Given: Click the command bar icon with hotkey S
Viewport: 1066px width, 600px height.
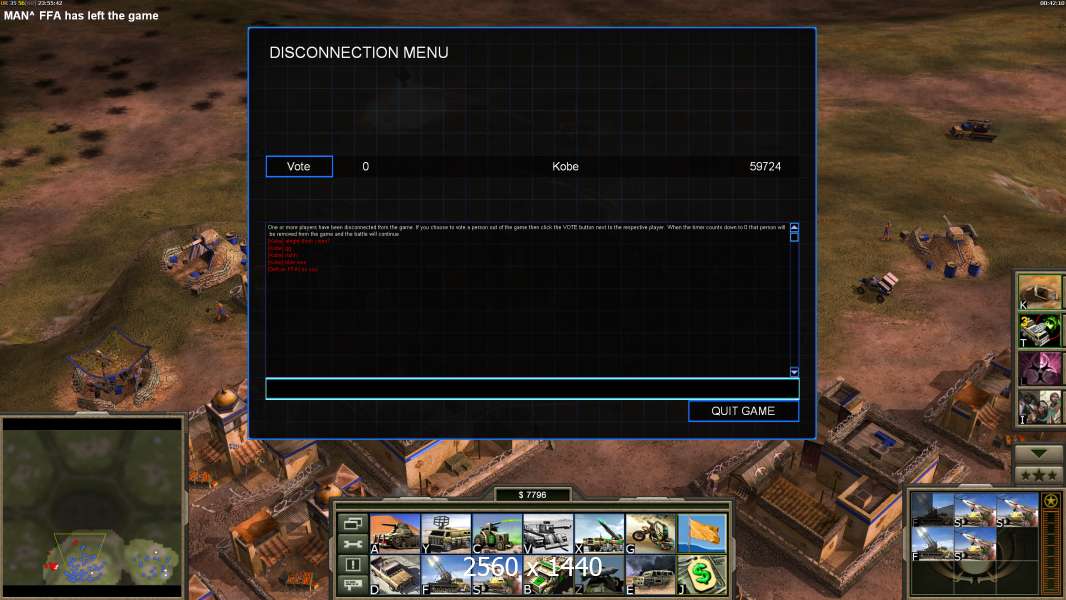Looking at the screenshot, I should click(497, 575).
